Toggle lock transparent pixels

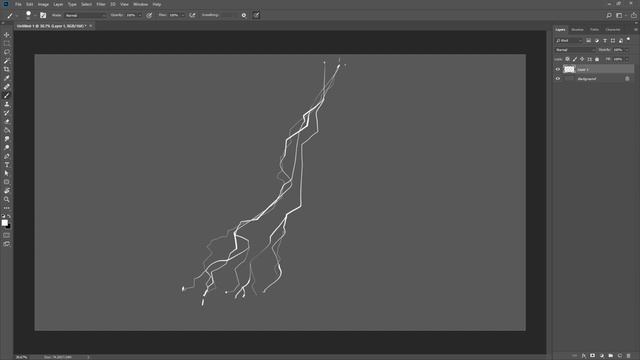[x=567, y=59]
